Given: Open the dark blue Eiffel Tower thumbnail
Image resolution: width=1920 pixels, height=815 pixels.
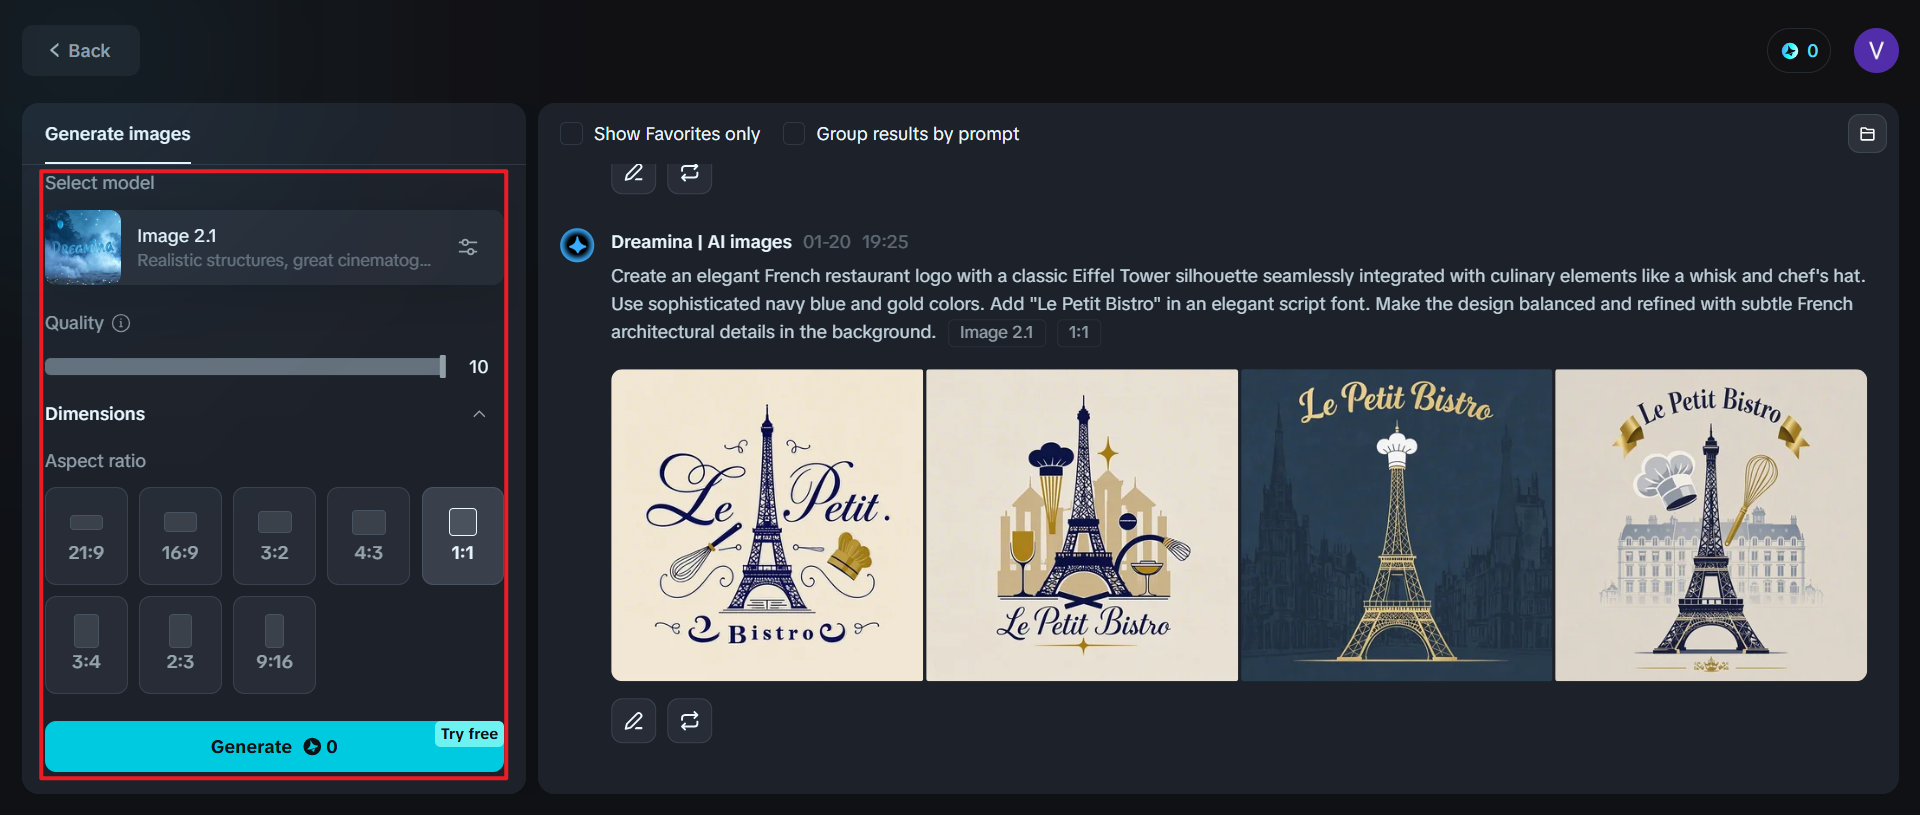Looking at the screenshot, I should click(x=1396, y=525).
